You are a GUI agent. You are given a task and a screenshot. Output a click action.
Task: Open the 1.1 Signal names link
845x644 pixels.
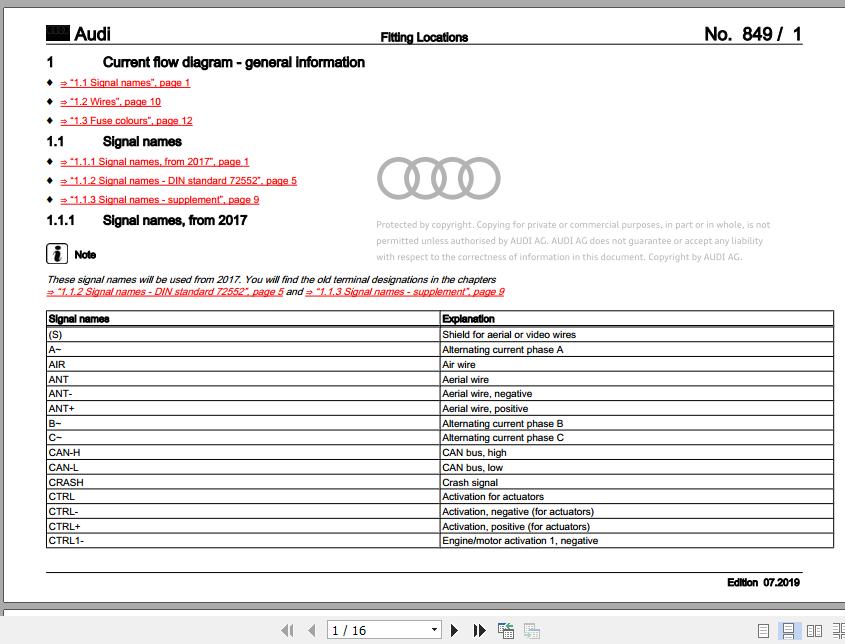pos(125,83)
